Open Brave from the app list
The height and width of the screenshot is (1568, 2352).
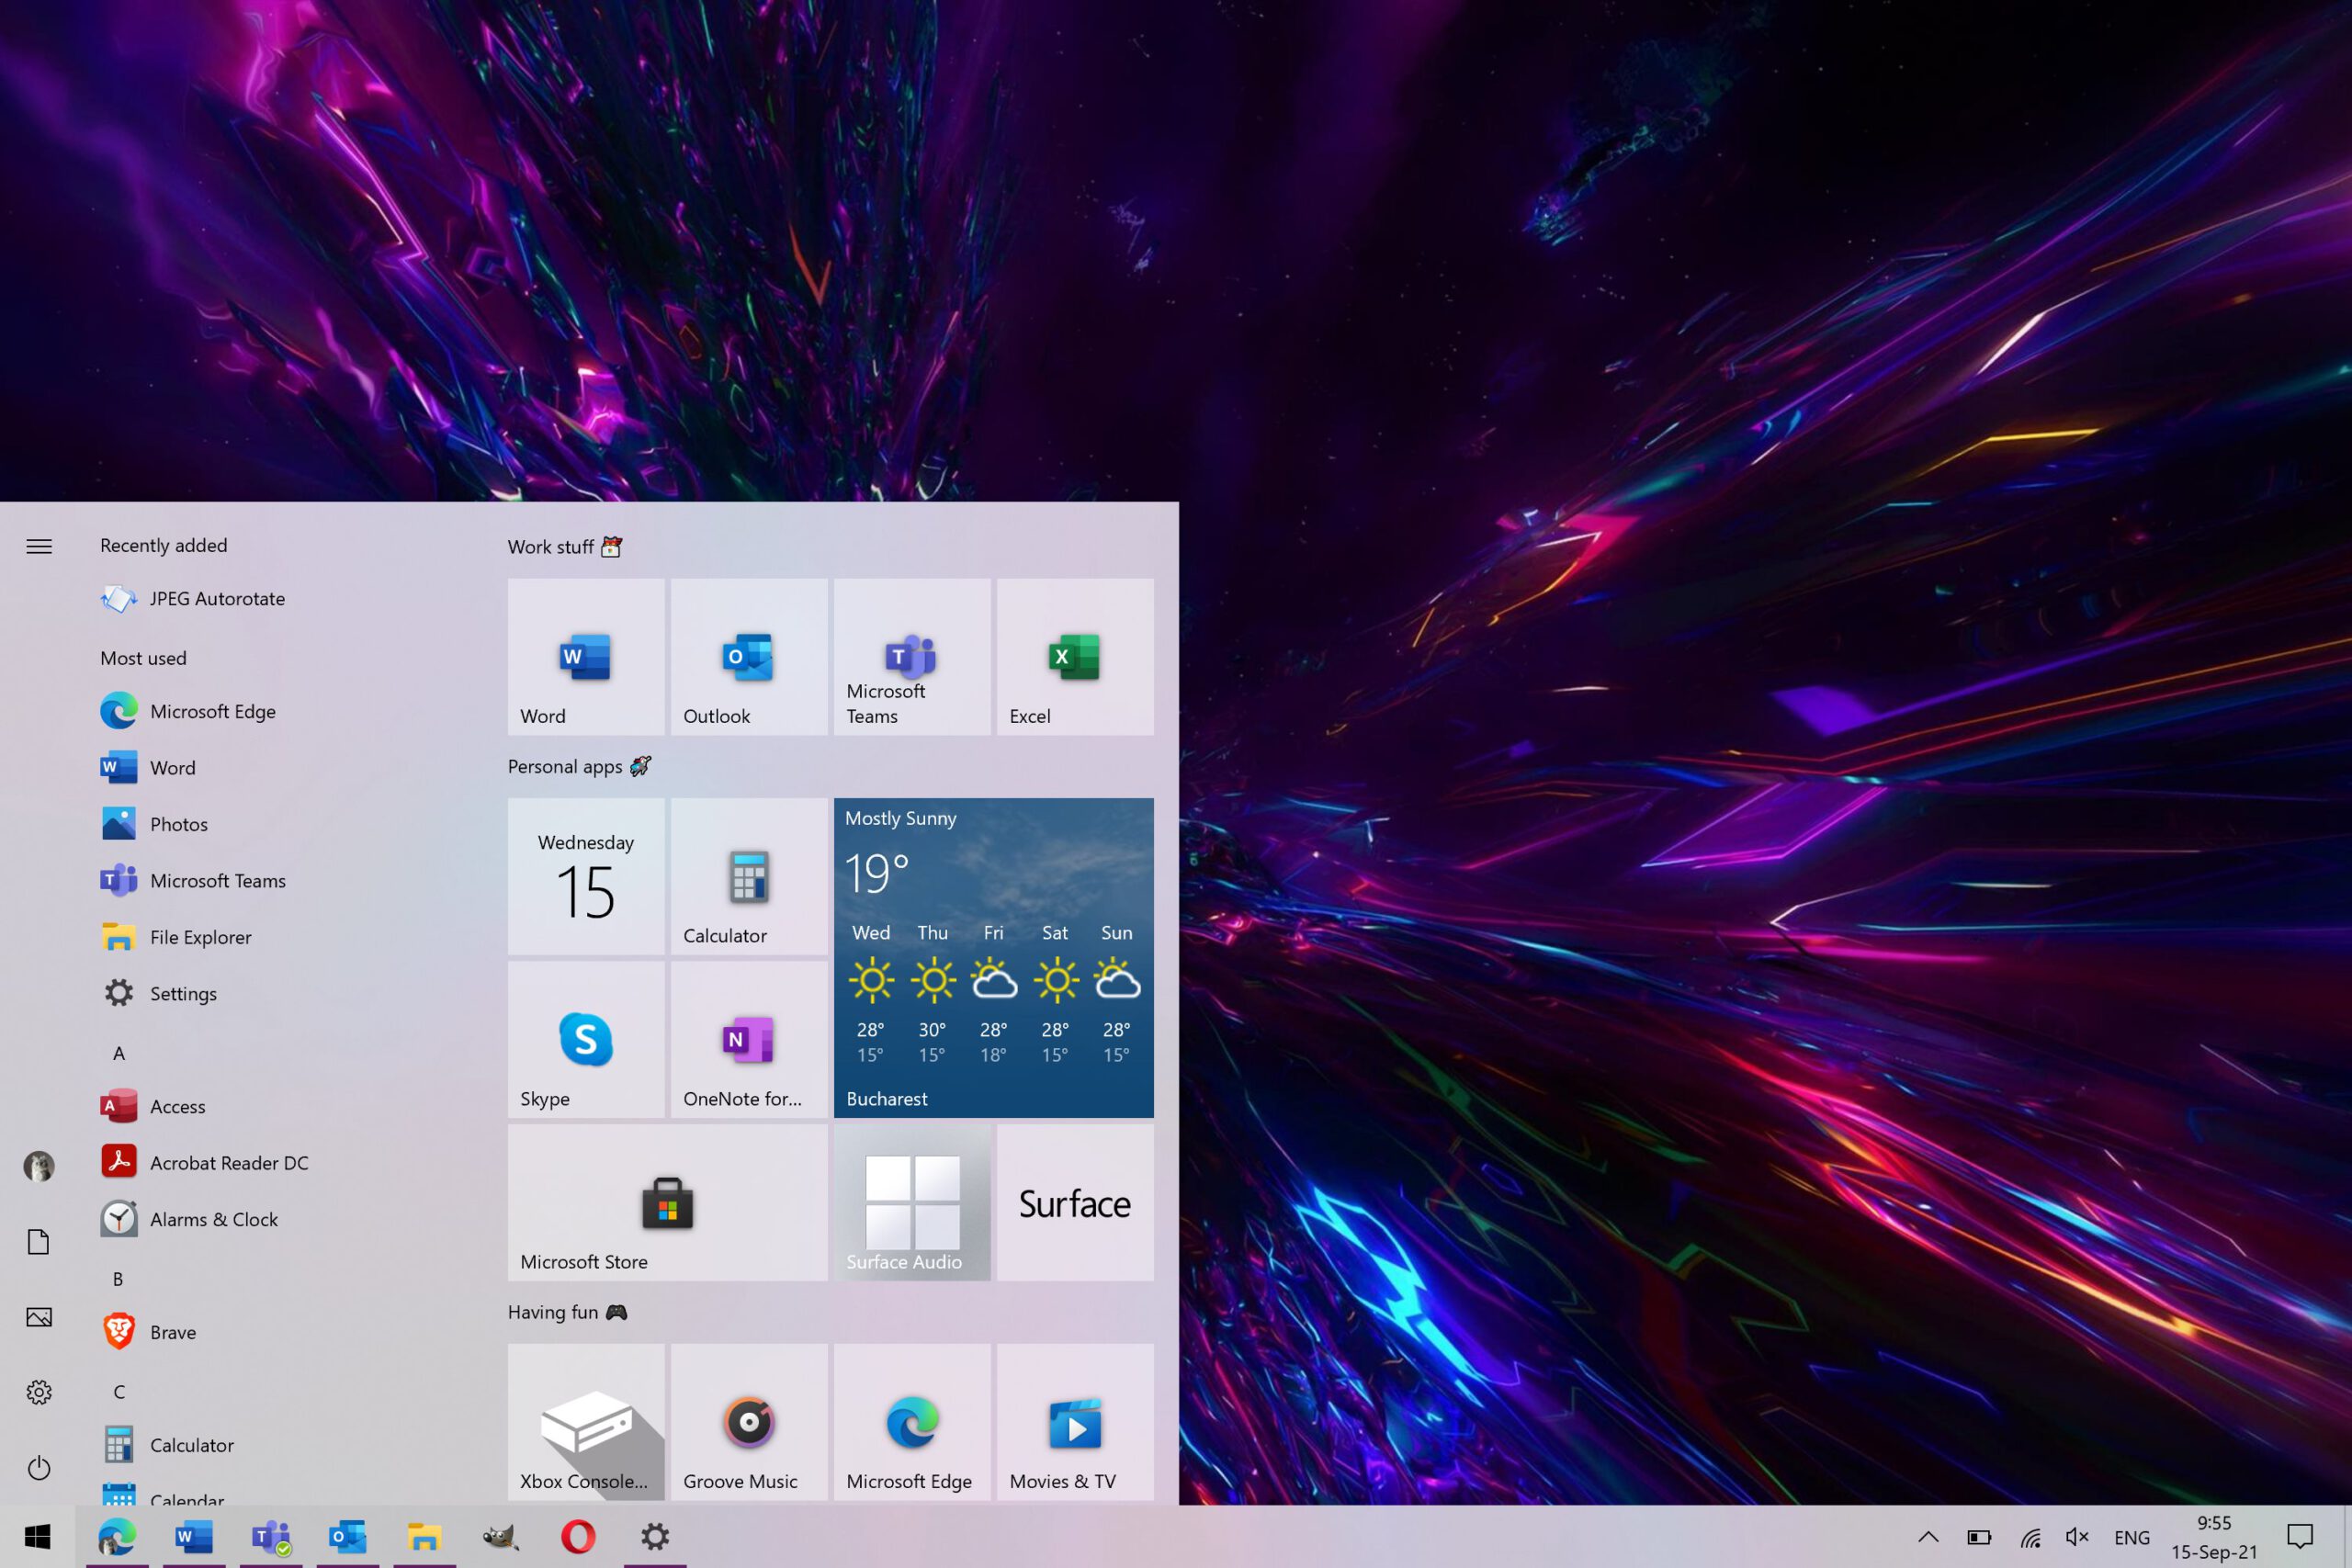pos(172,1332)
